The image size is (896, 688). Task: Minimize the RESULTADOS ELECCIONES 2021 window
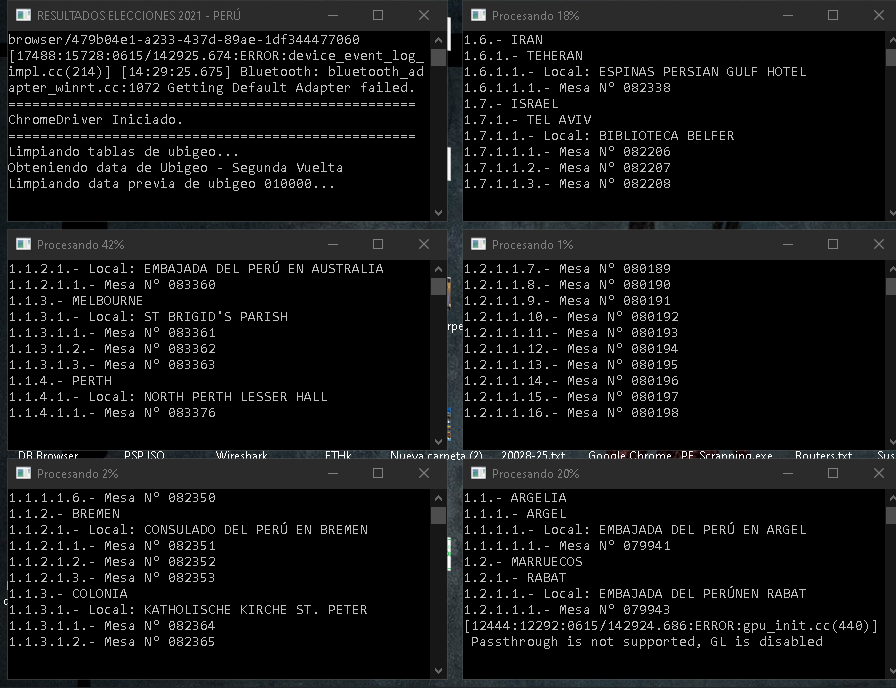(x=333, y=15)
